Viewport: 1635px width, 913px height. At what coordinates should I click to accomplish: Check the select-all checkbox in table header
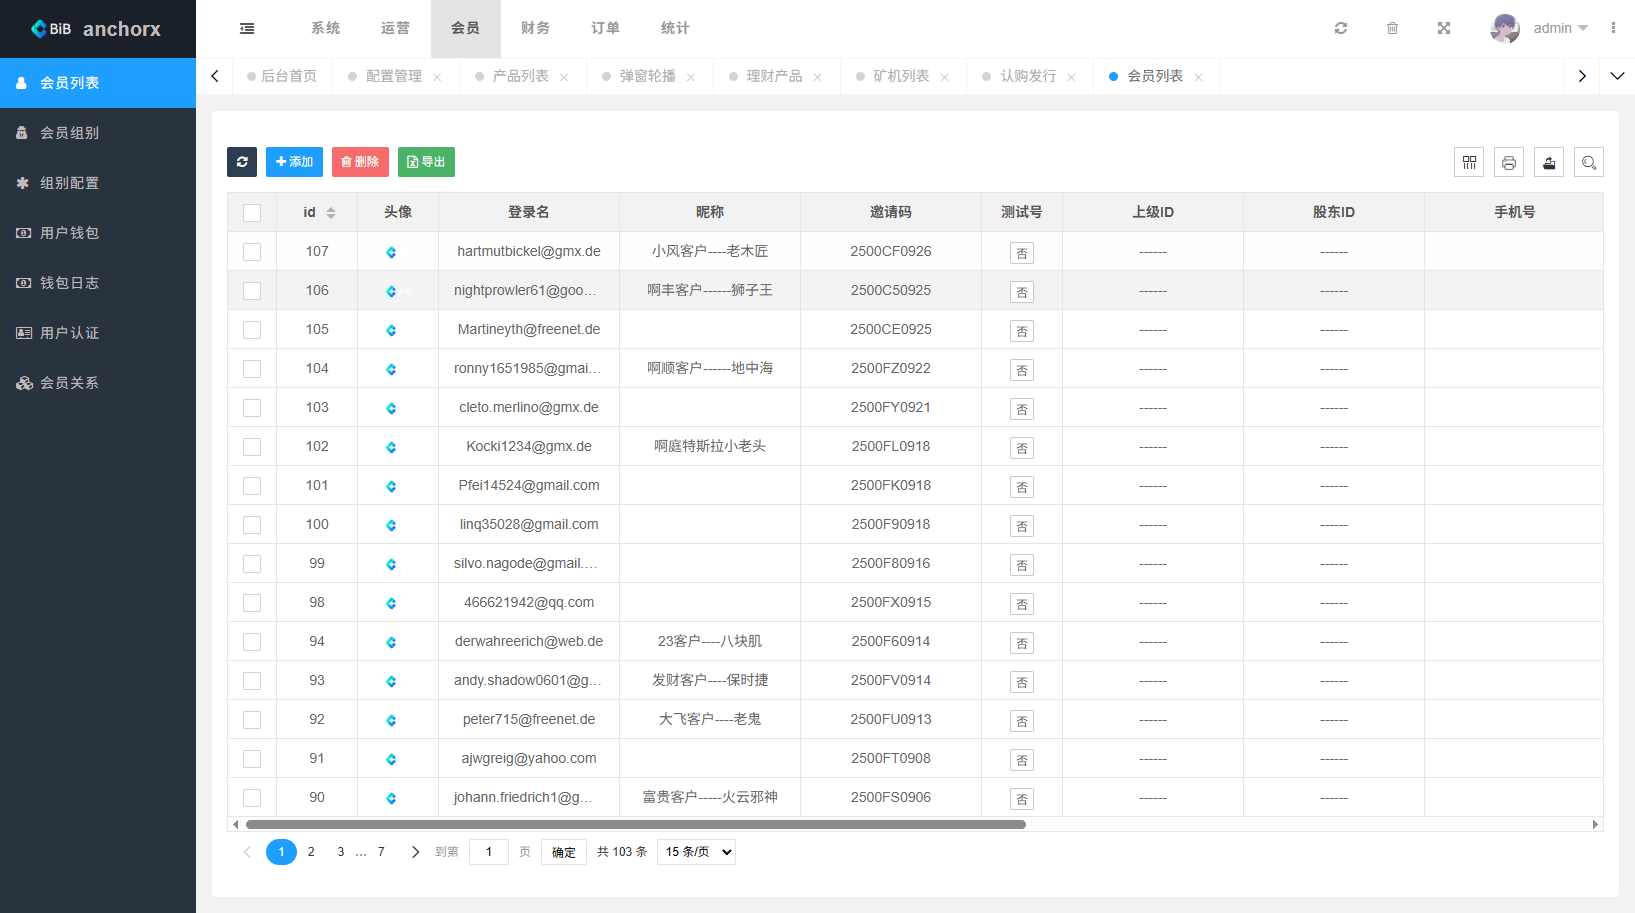[252, 213]
